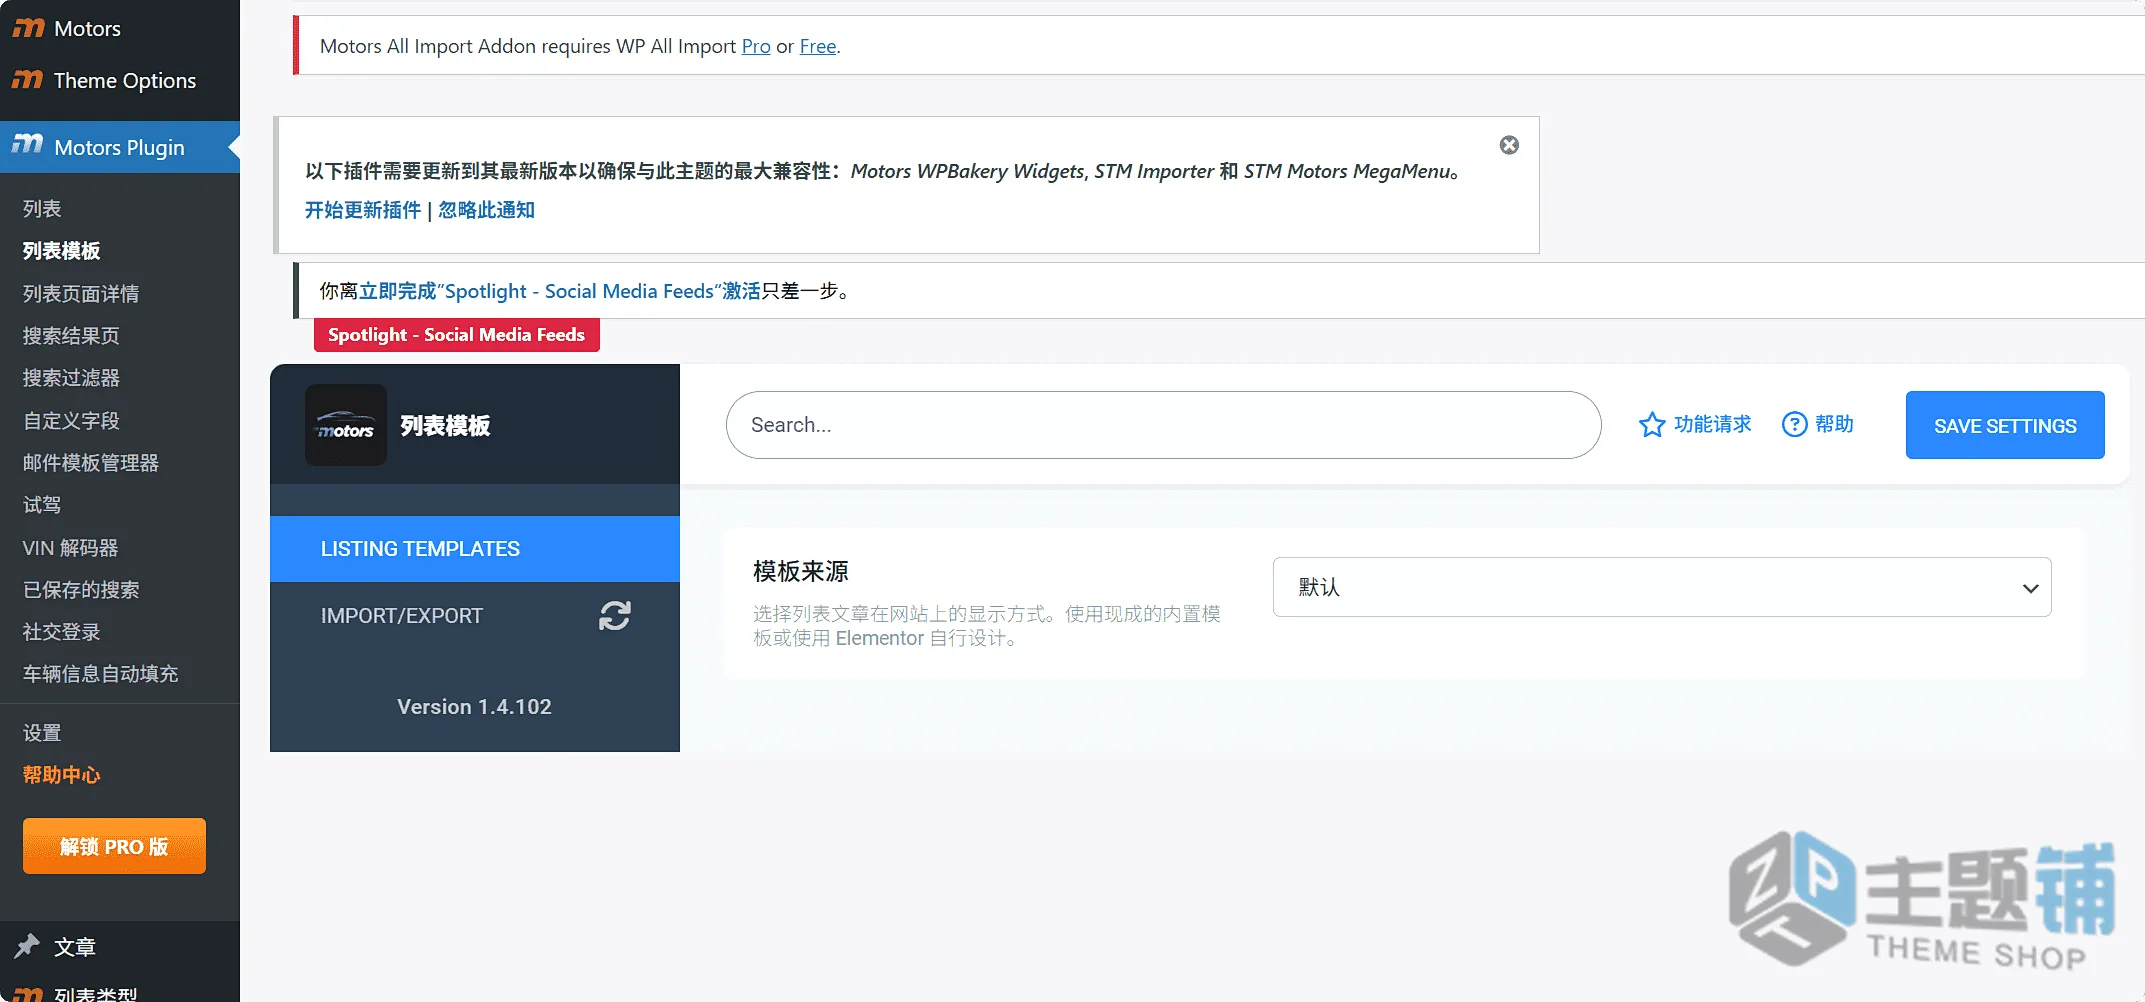Open 设置 in sidebar
The image size is (2145, 1002).
pos(42,733)
